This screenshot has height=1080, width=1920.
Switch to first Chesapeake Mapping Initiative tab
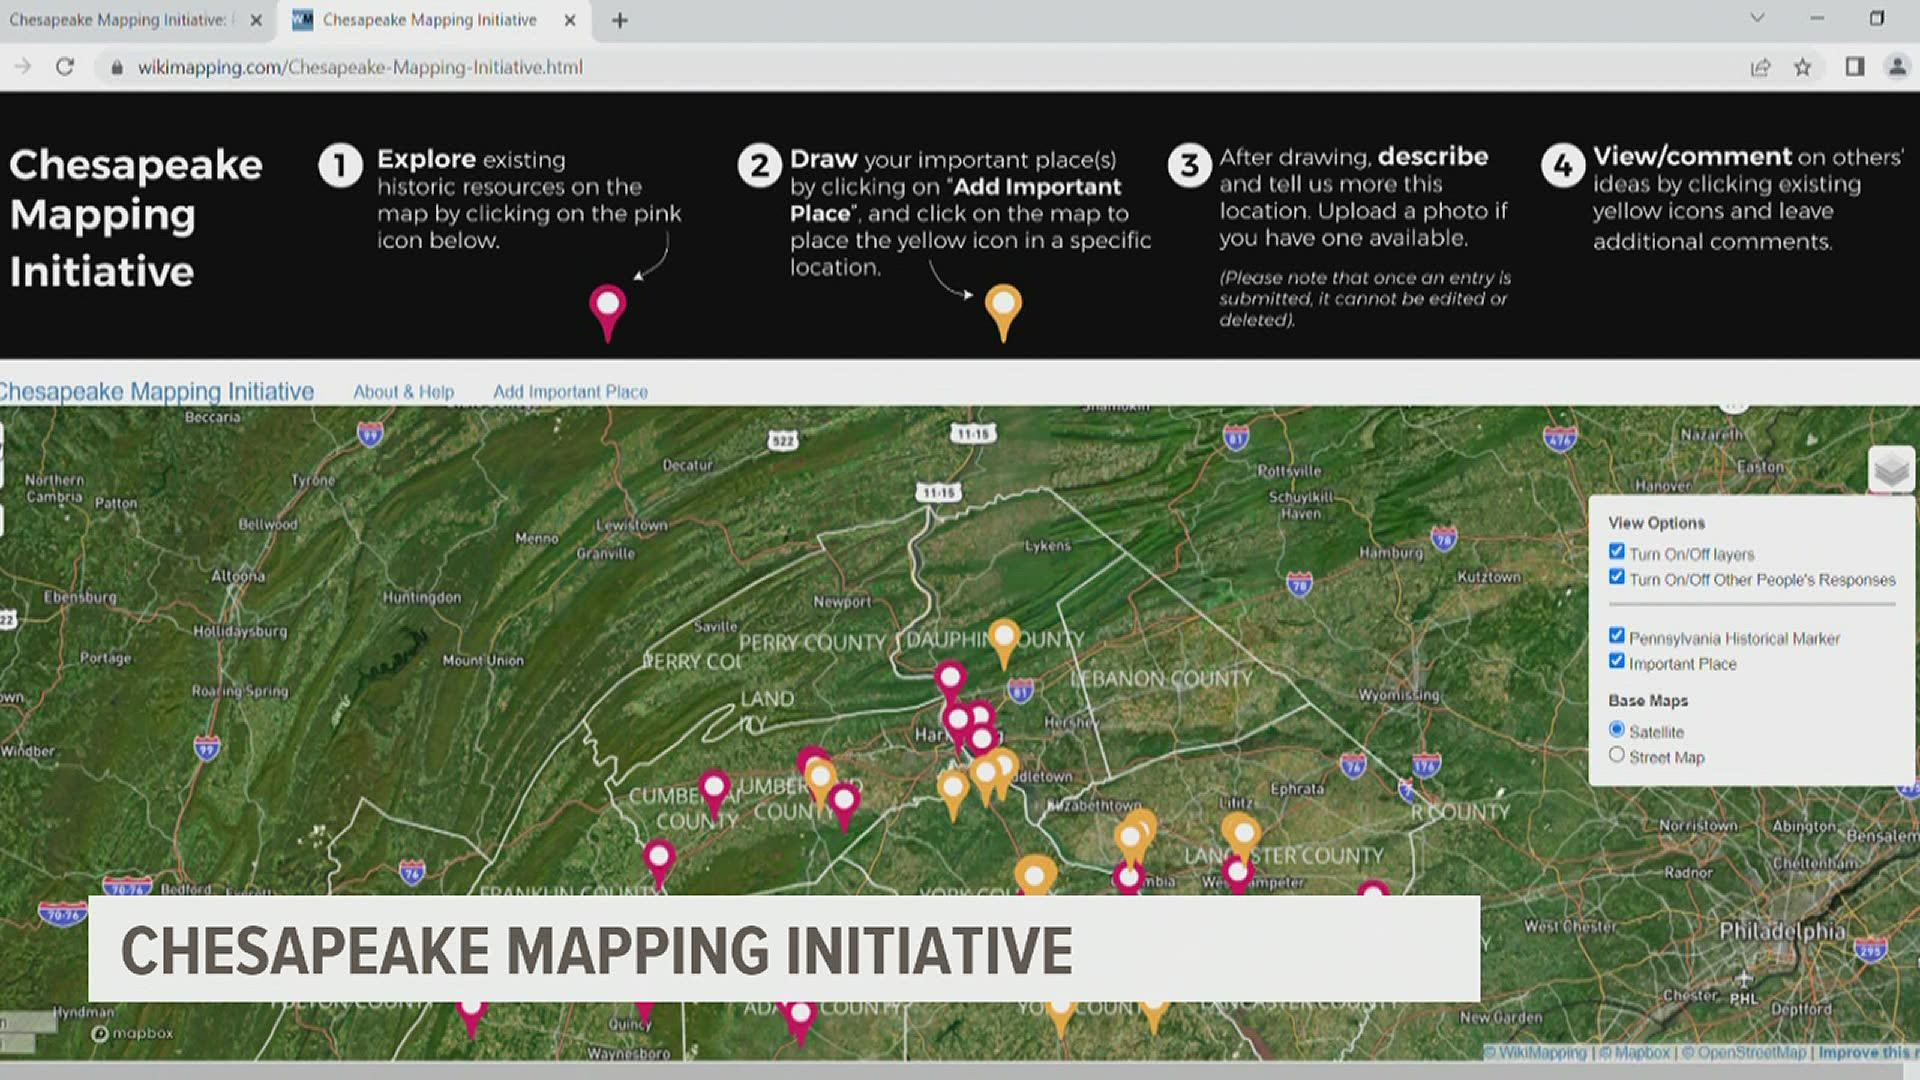(118, 20)
